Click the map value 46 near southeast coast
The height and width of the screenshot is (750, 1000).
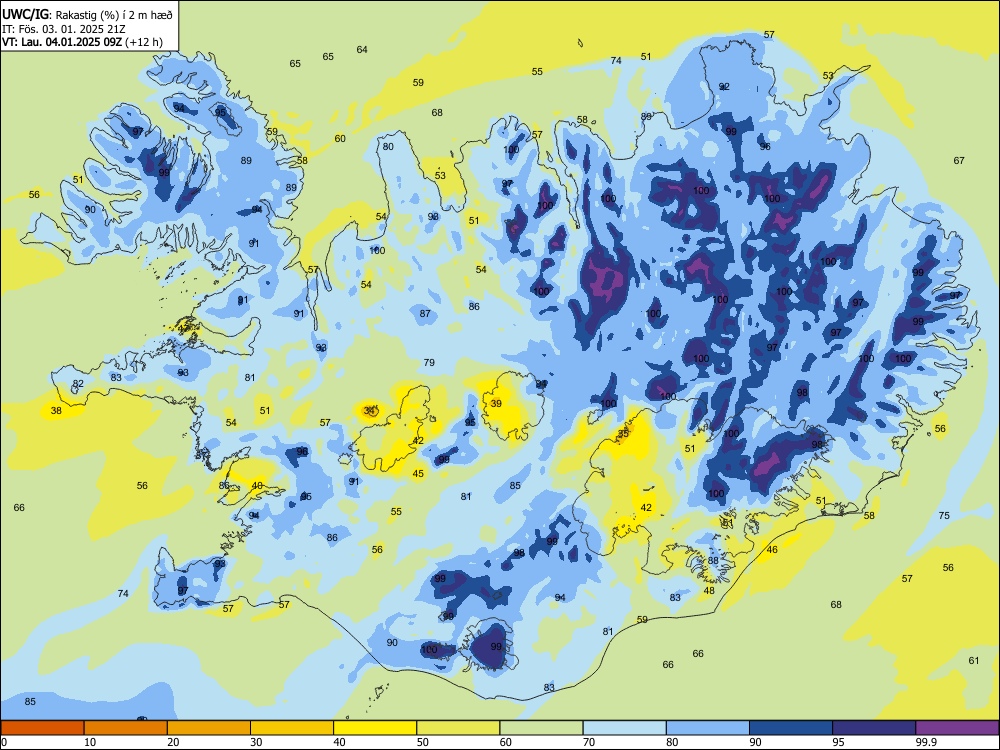[x=772, y=550]
